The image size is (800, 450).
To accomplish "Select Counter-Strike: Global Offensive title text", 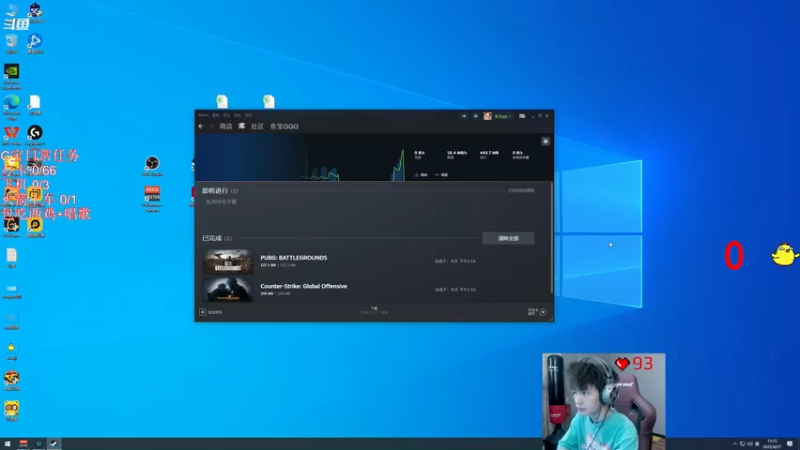I will (x=304, y=286).
